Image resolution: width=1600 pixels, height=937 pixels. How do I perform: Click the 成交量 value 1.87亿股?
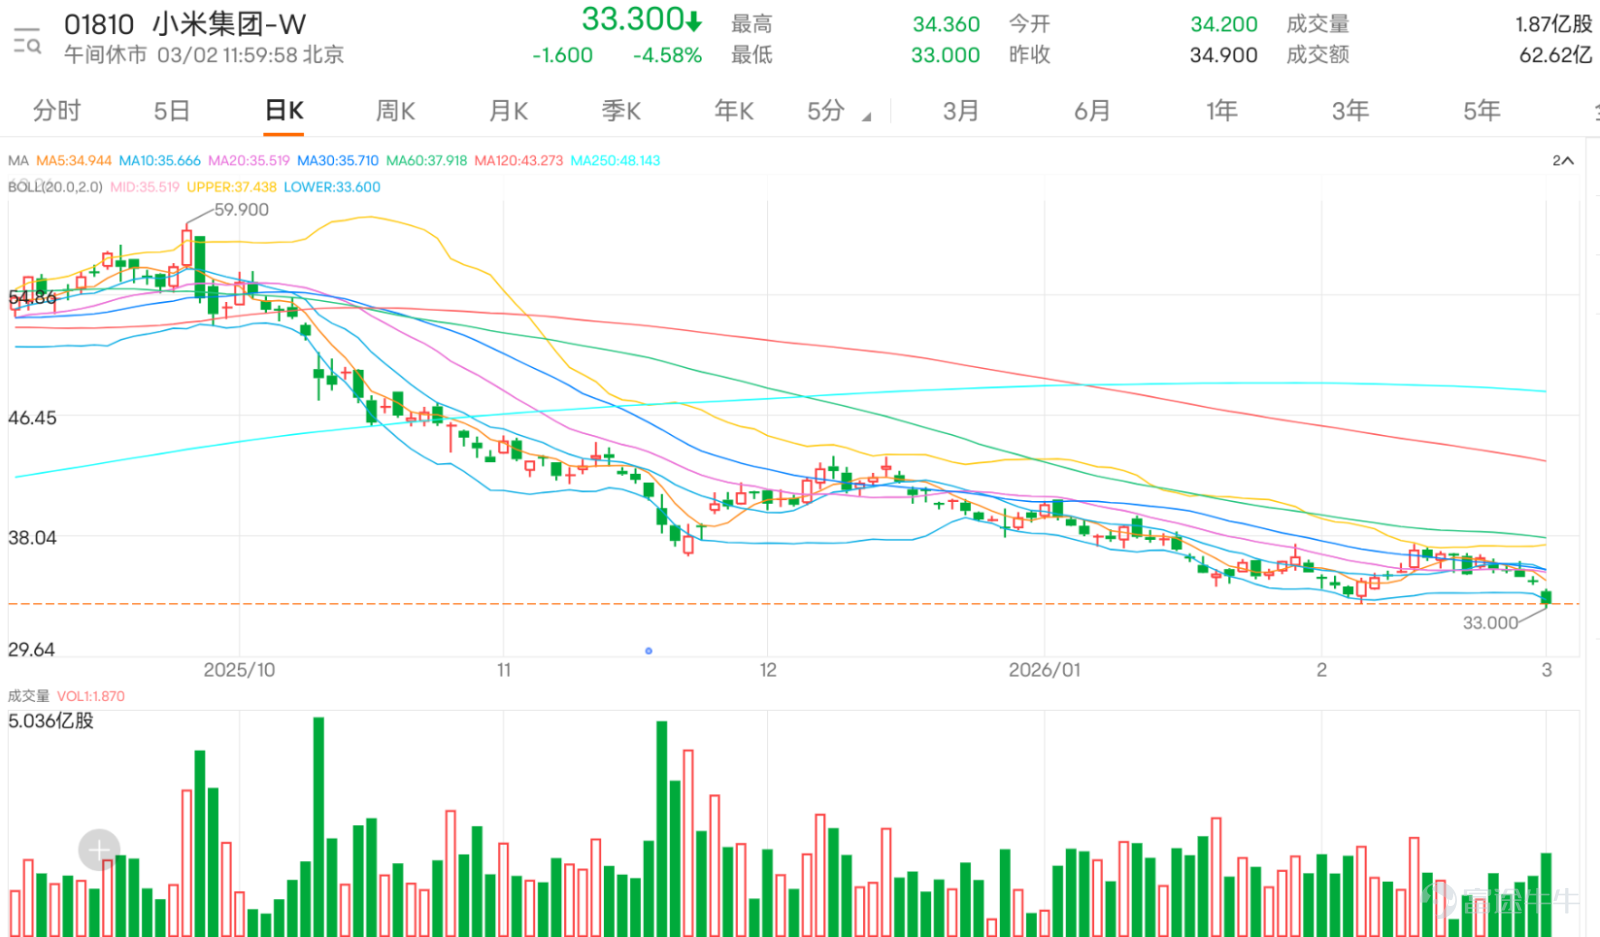[x=1554, y=24]
